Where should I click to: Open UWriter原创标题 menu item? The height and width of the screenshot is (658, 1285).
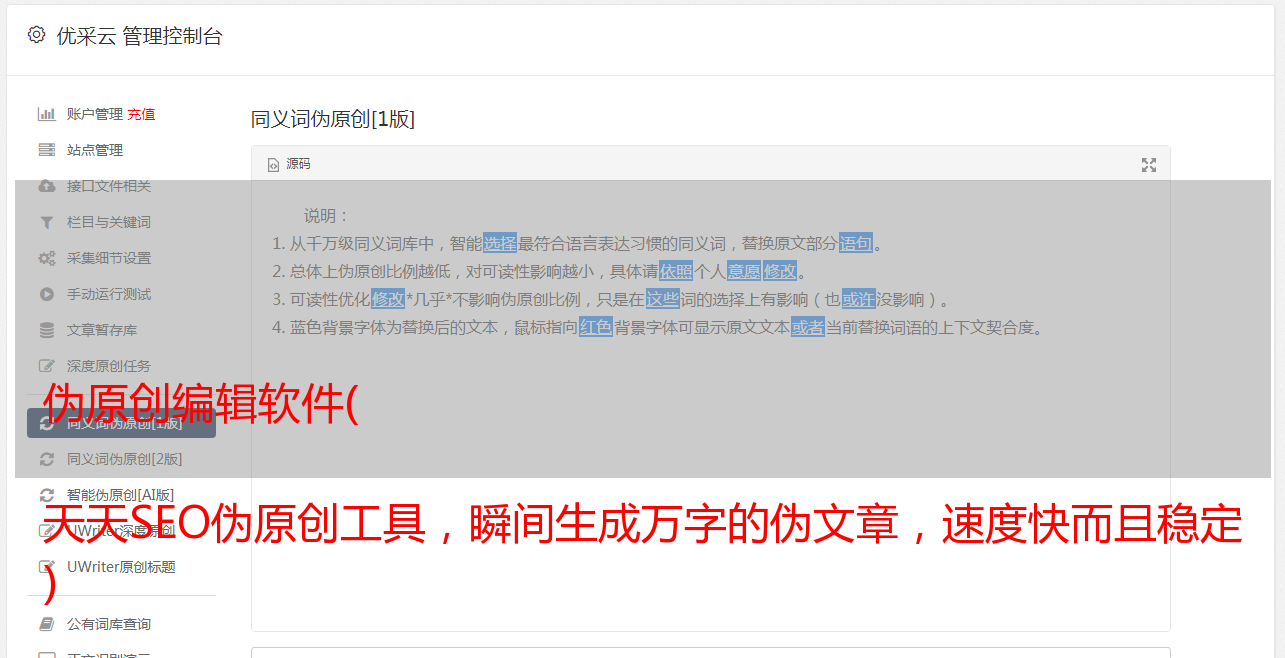(121, 567)
